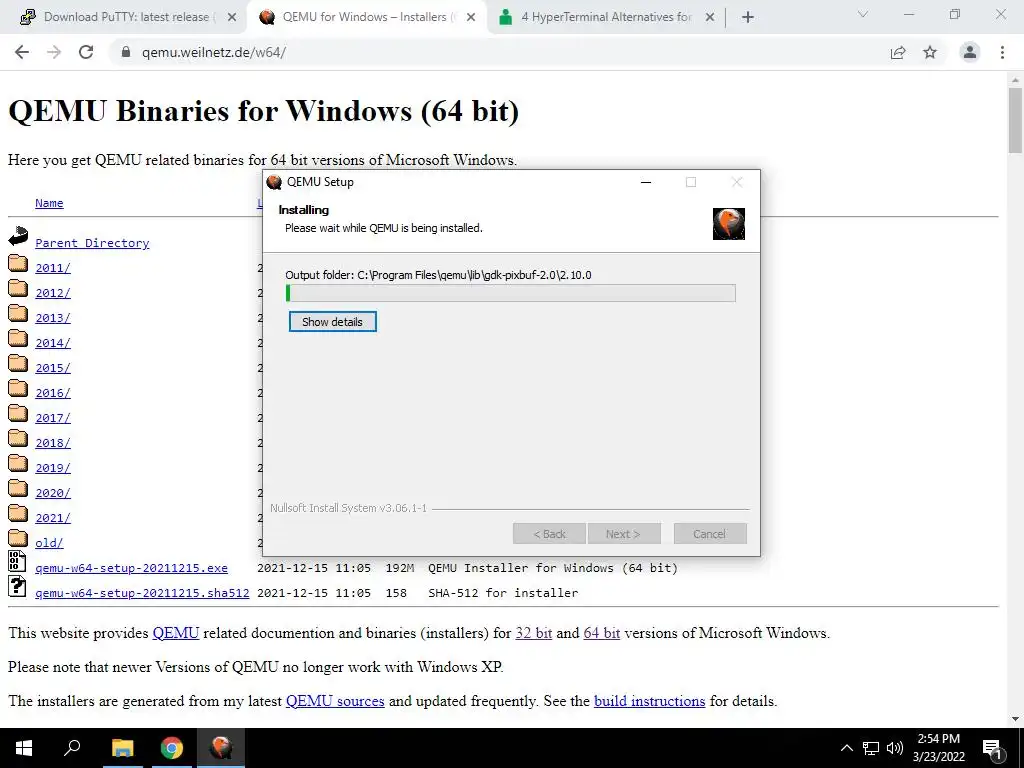Click the browser Forward arrow

[x=54, y=52]
